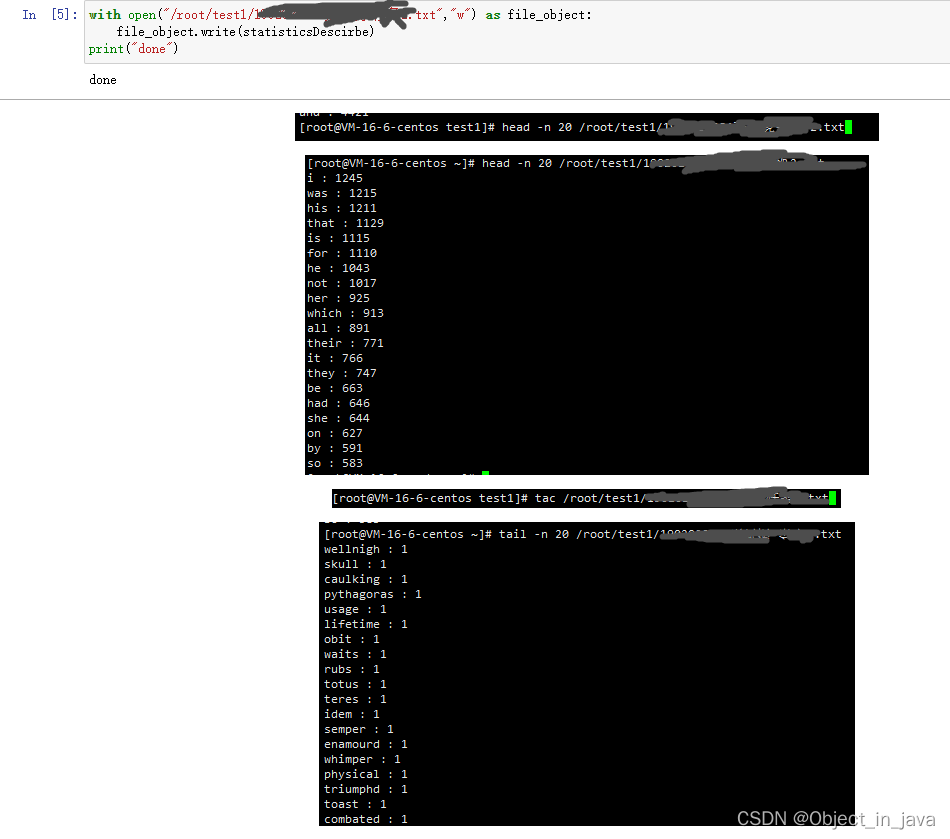Click the 'so : 583' line
Screen dimensions: 950x839
tap(334, 463)
